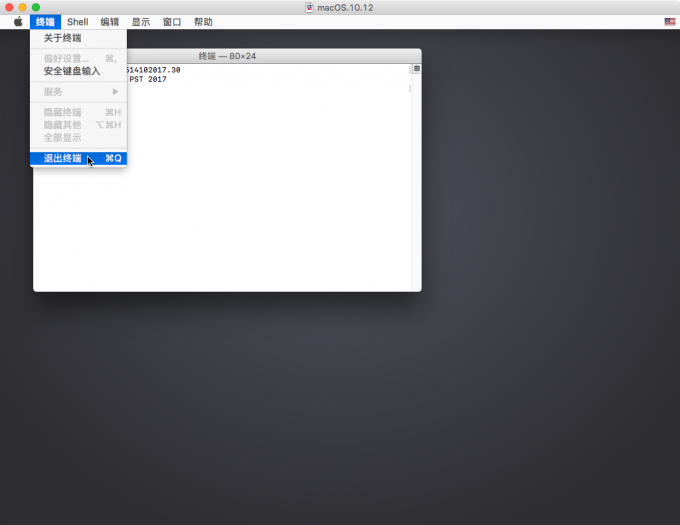Click the terminal title 终端 — 80×24
Viewport: 680px width, 525px height.
coord(227,56)
